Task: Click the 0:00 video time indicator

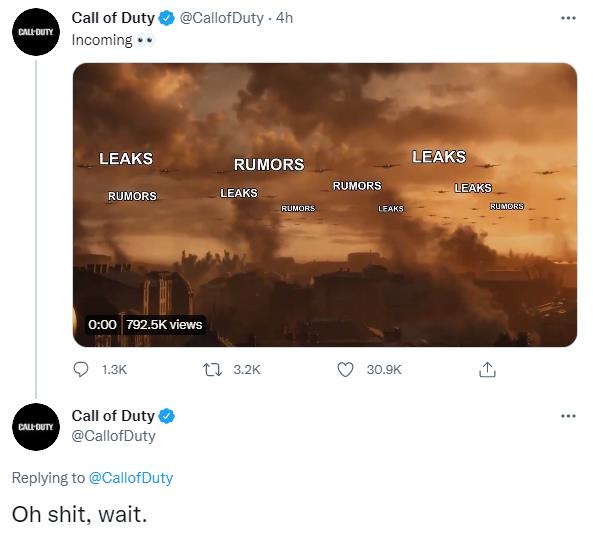Action: coord(102,325)
